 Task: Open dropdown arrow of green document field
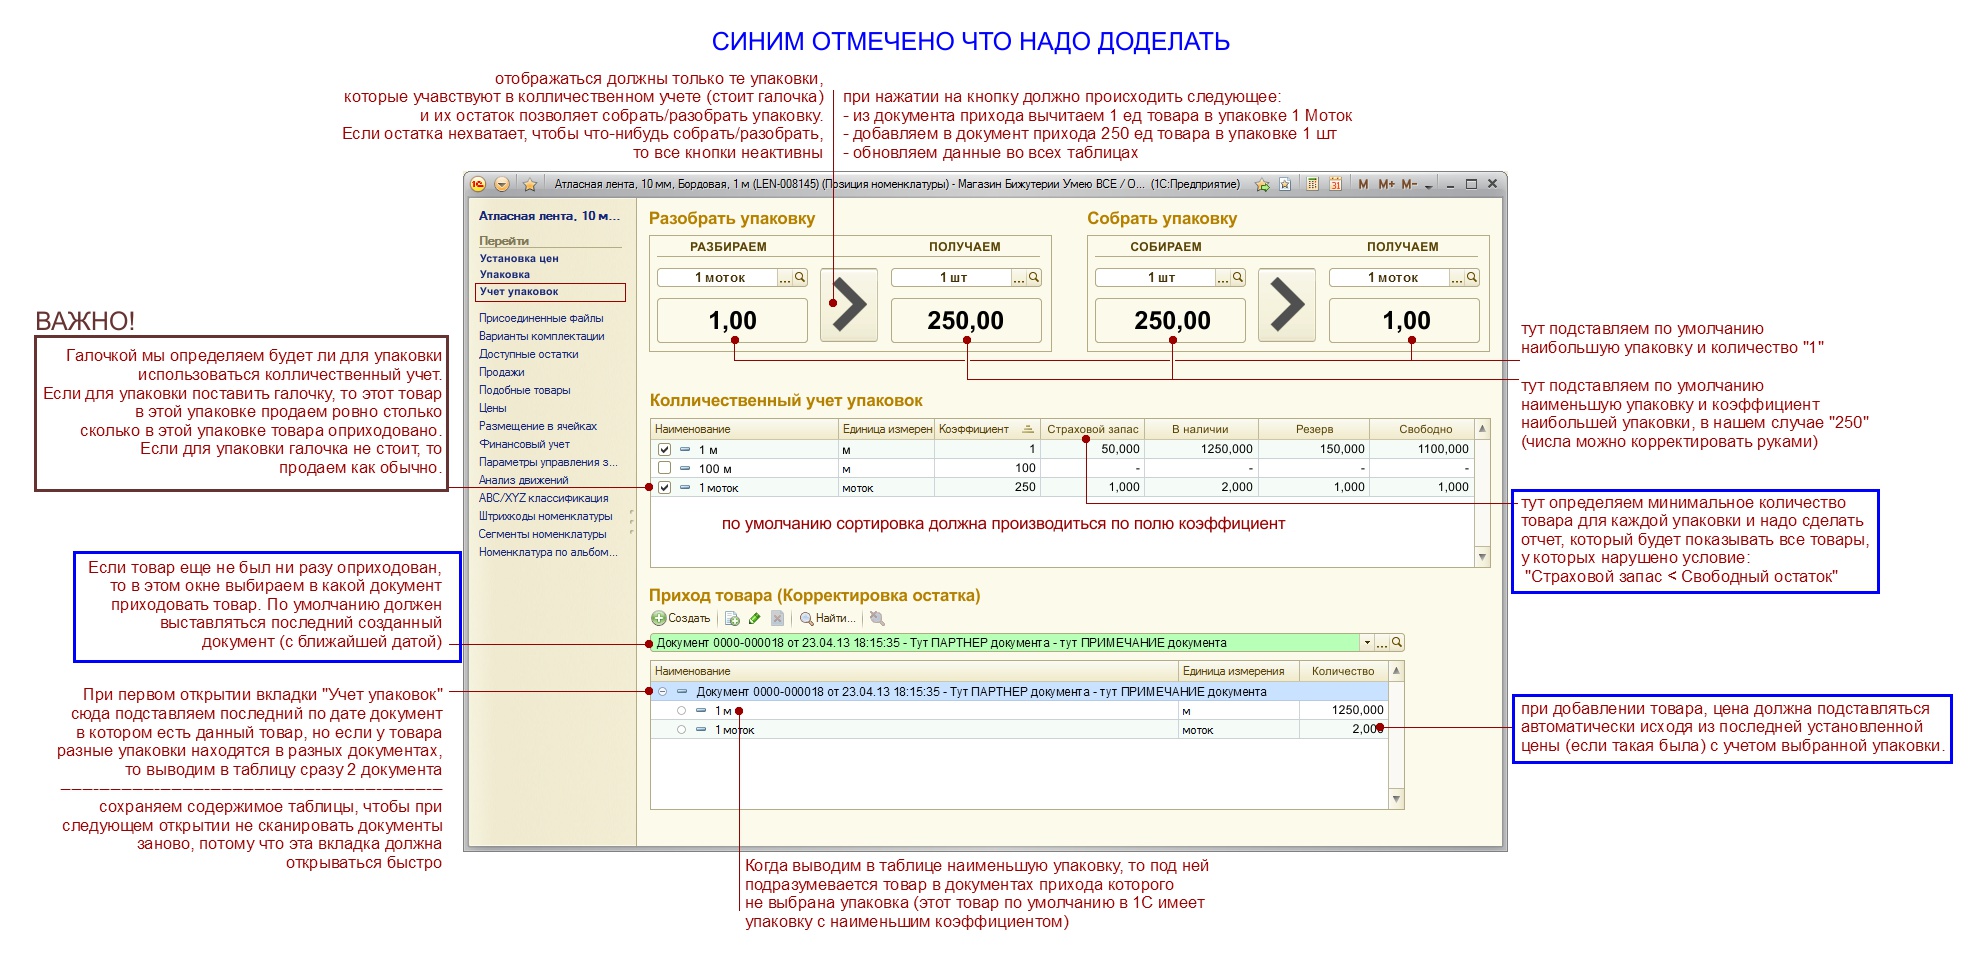tap(1366, 643)
